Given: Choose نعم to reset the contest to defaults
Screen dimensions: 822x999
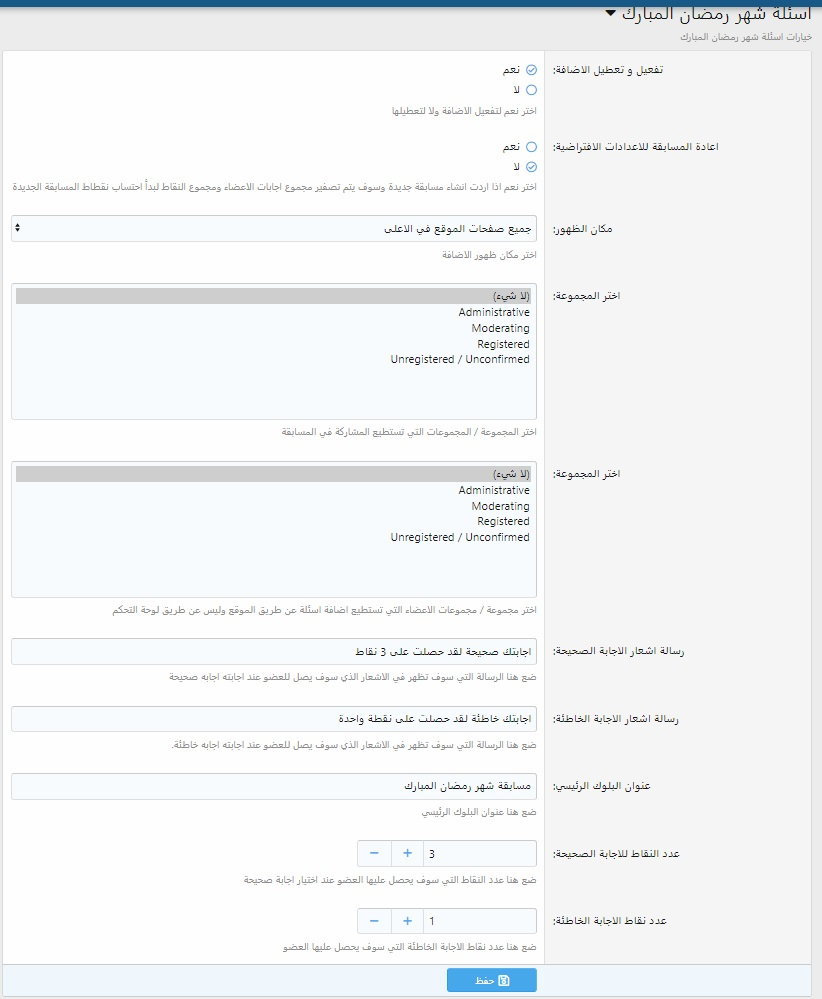Looking at the screenshot, I should [531, 147].
